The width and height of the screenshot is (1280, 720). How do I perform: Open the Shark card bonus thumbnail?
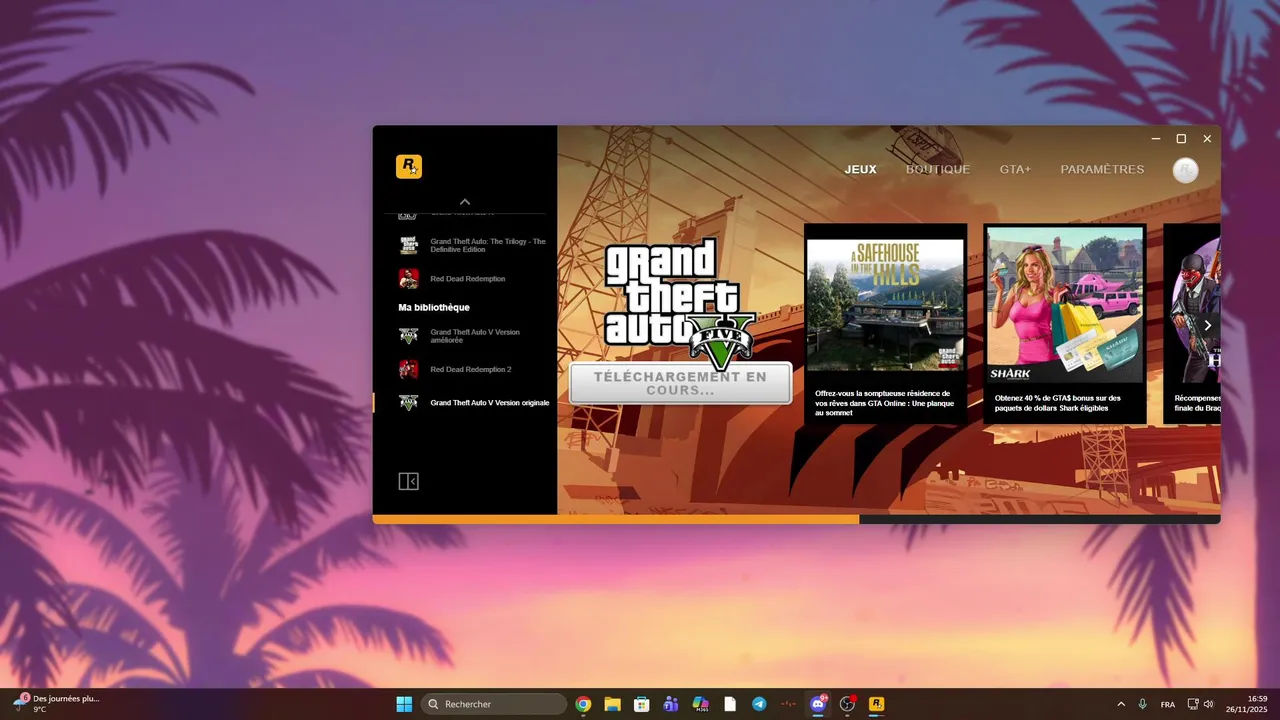(1065, 304)
